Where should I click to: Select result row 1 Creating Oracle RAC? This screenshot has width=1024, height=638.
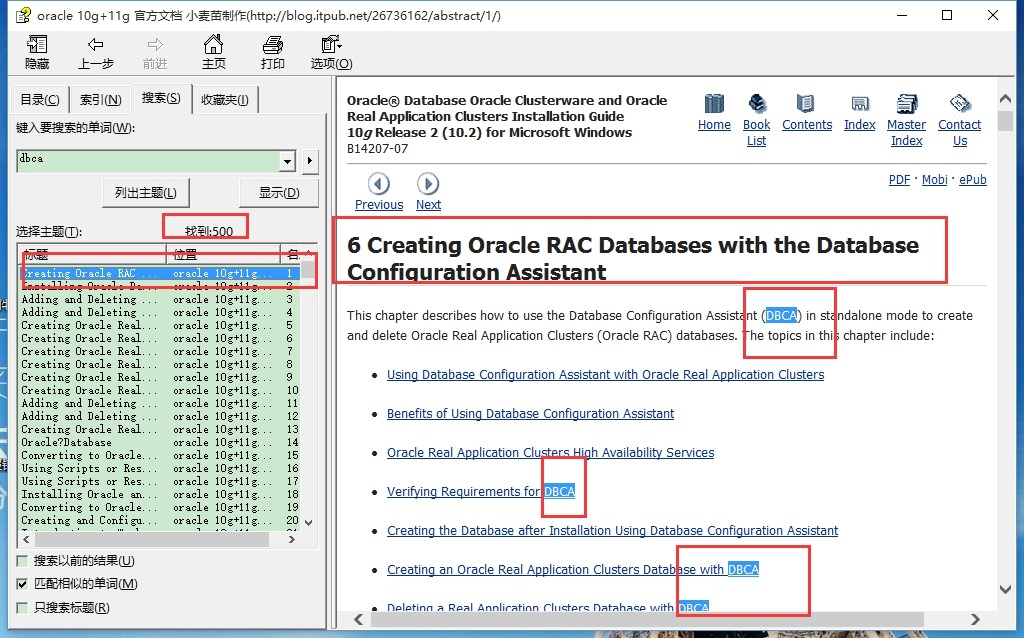(x=160, y=274)
